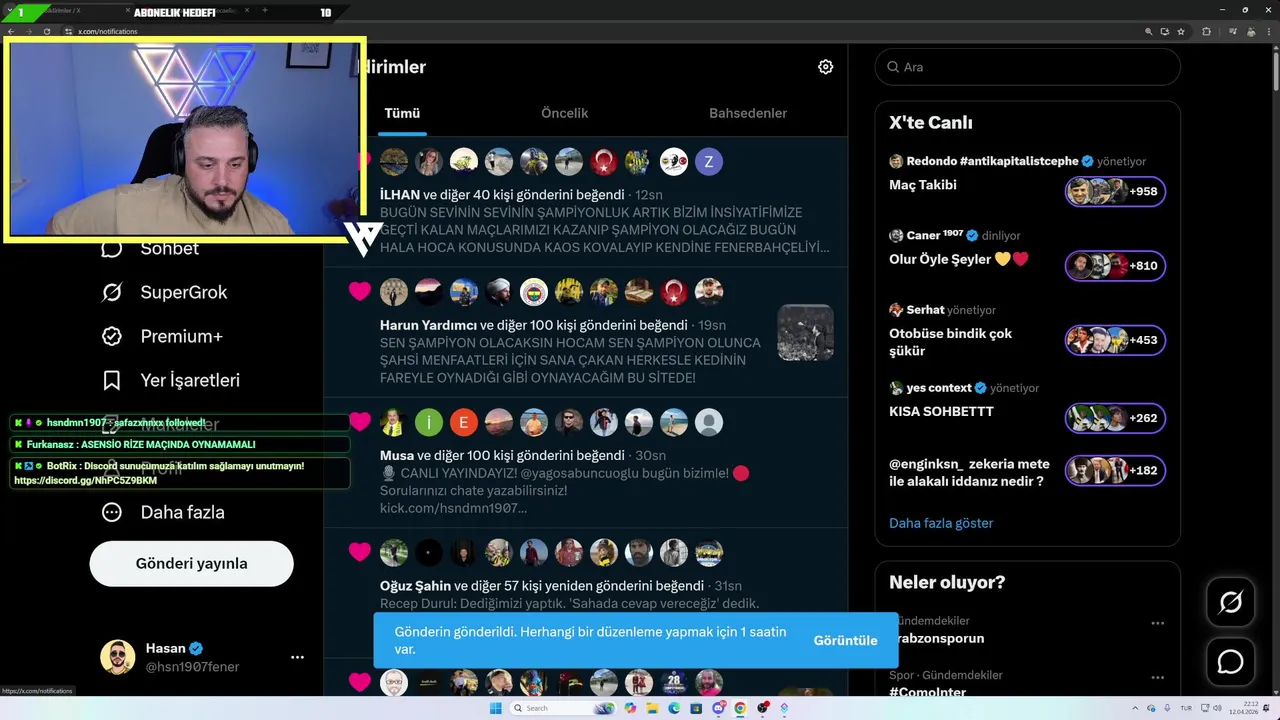Screen dimensions: 1280x720
Task: Open Yer İşaretleri bookmarks
Action: coord(170,380)
